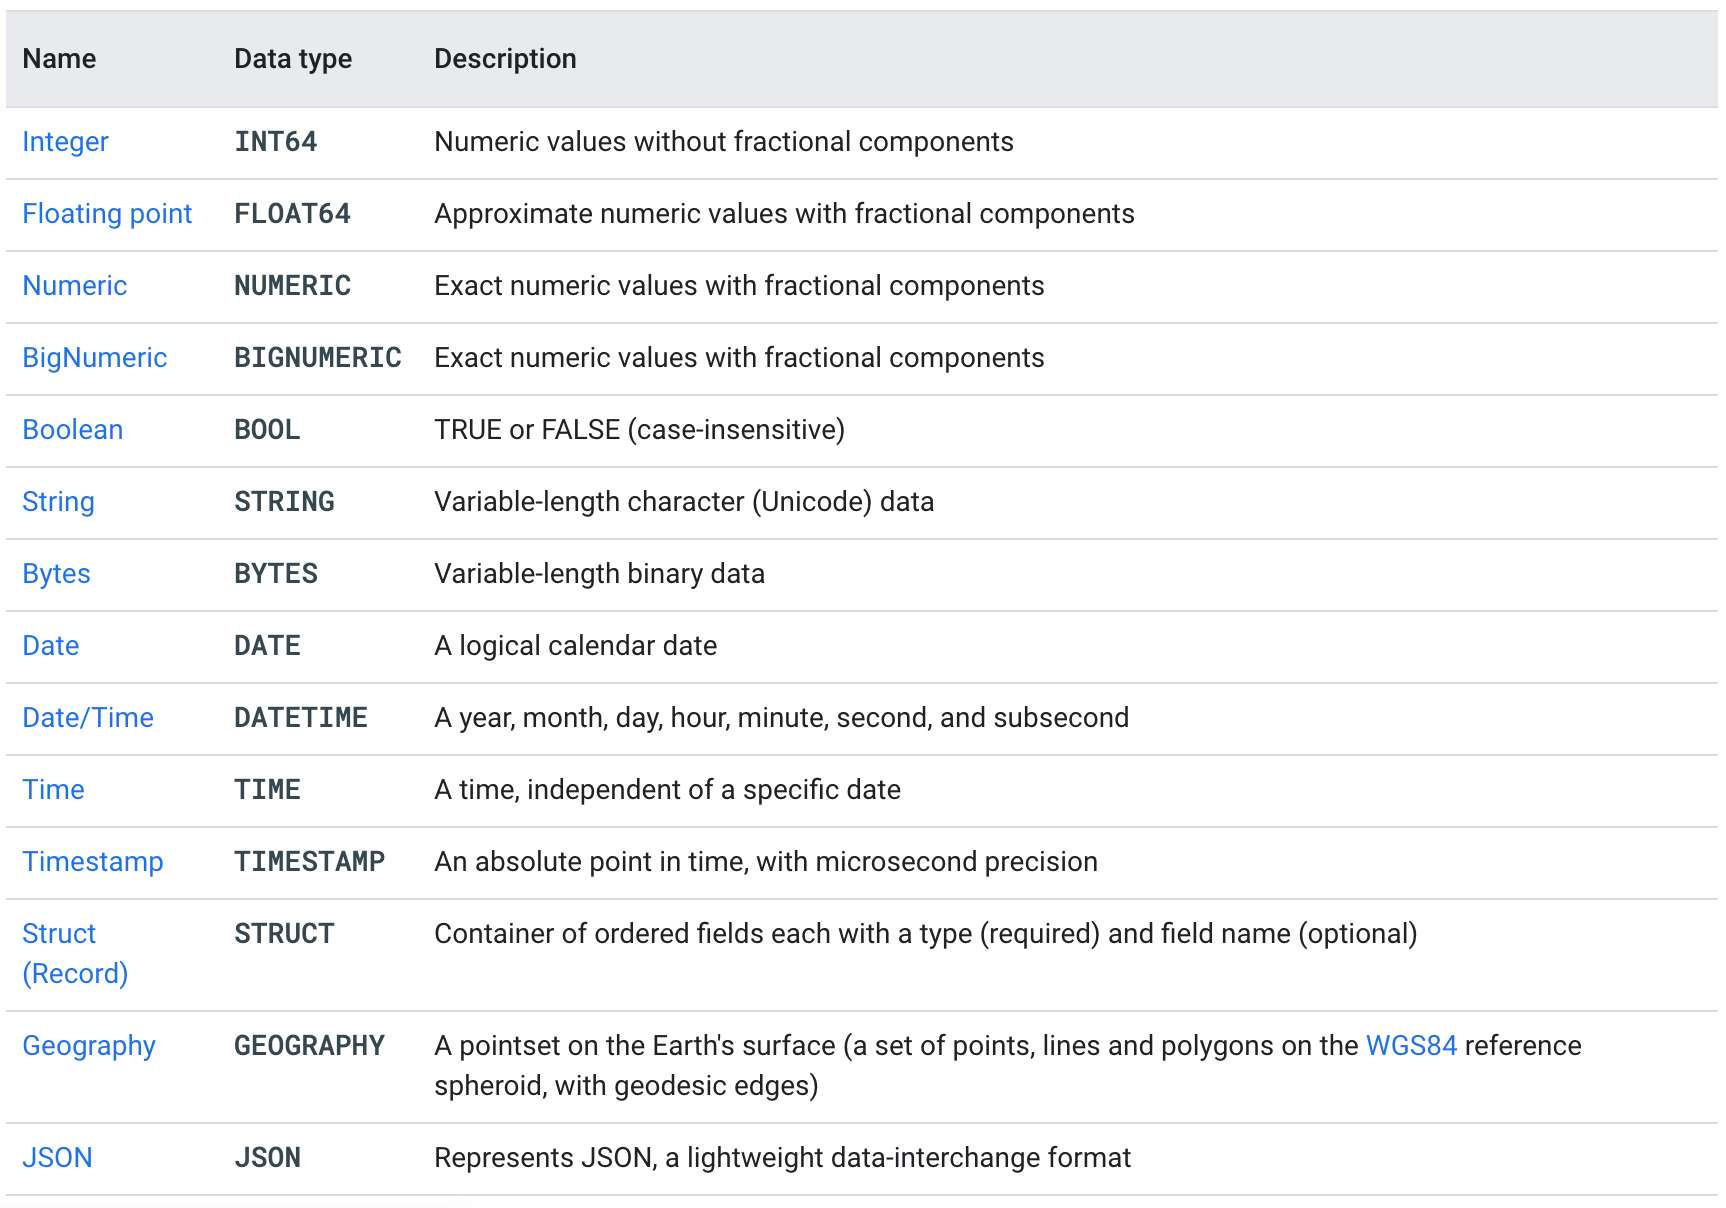Open the Numeric type link
The width and height of the screenshot is (1726, 1208).
point(75,286)
